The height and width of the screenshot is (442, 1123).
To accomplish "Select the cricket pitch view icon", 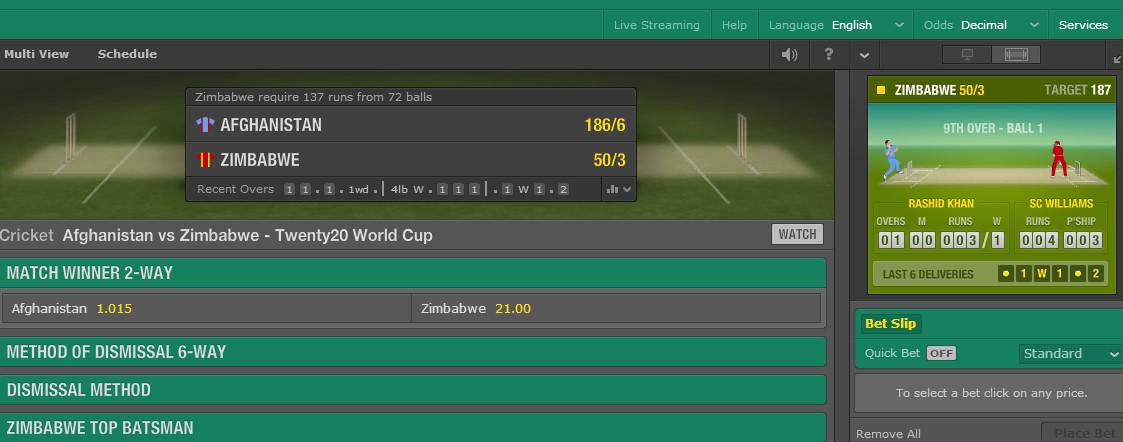I will 1015,55.
